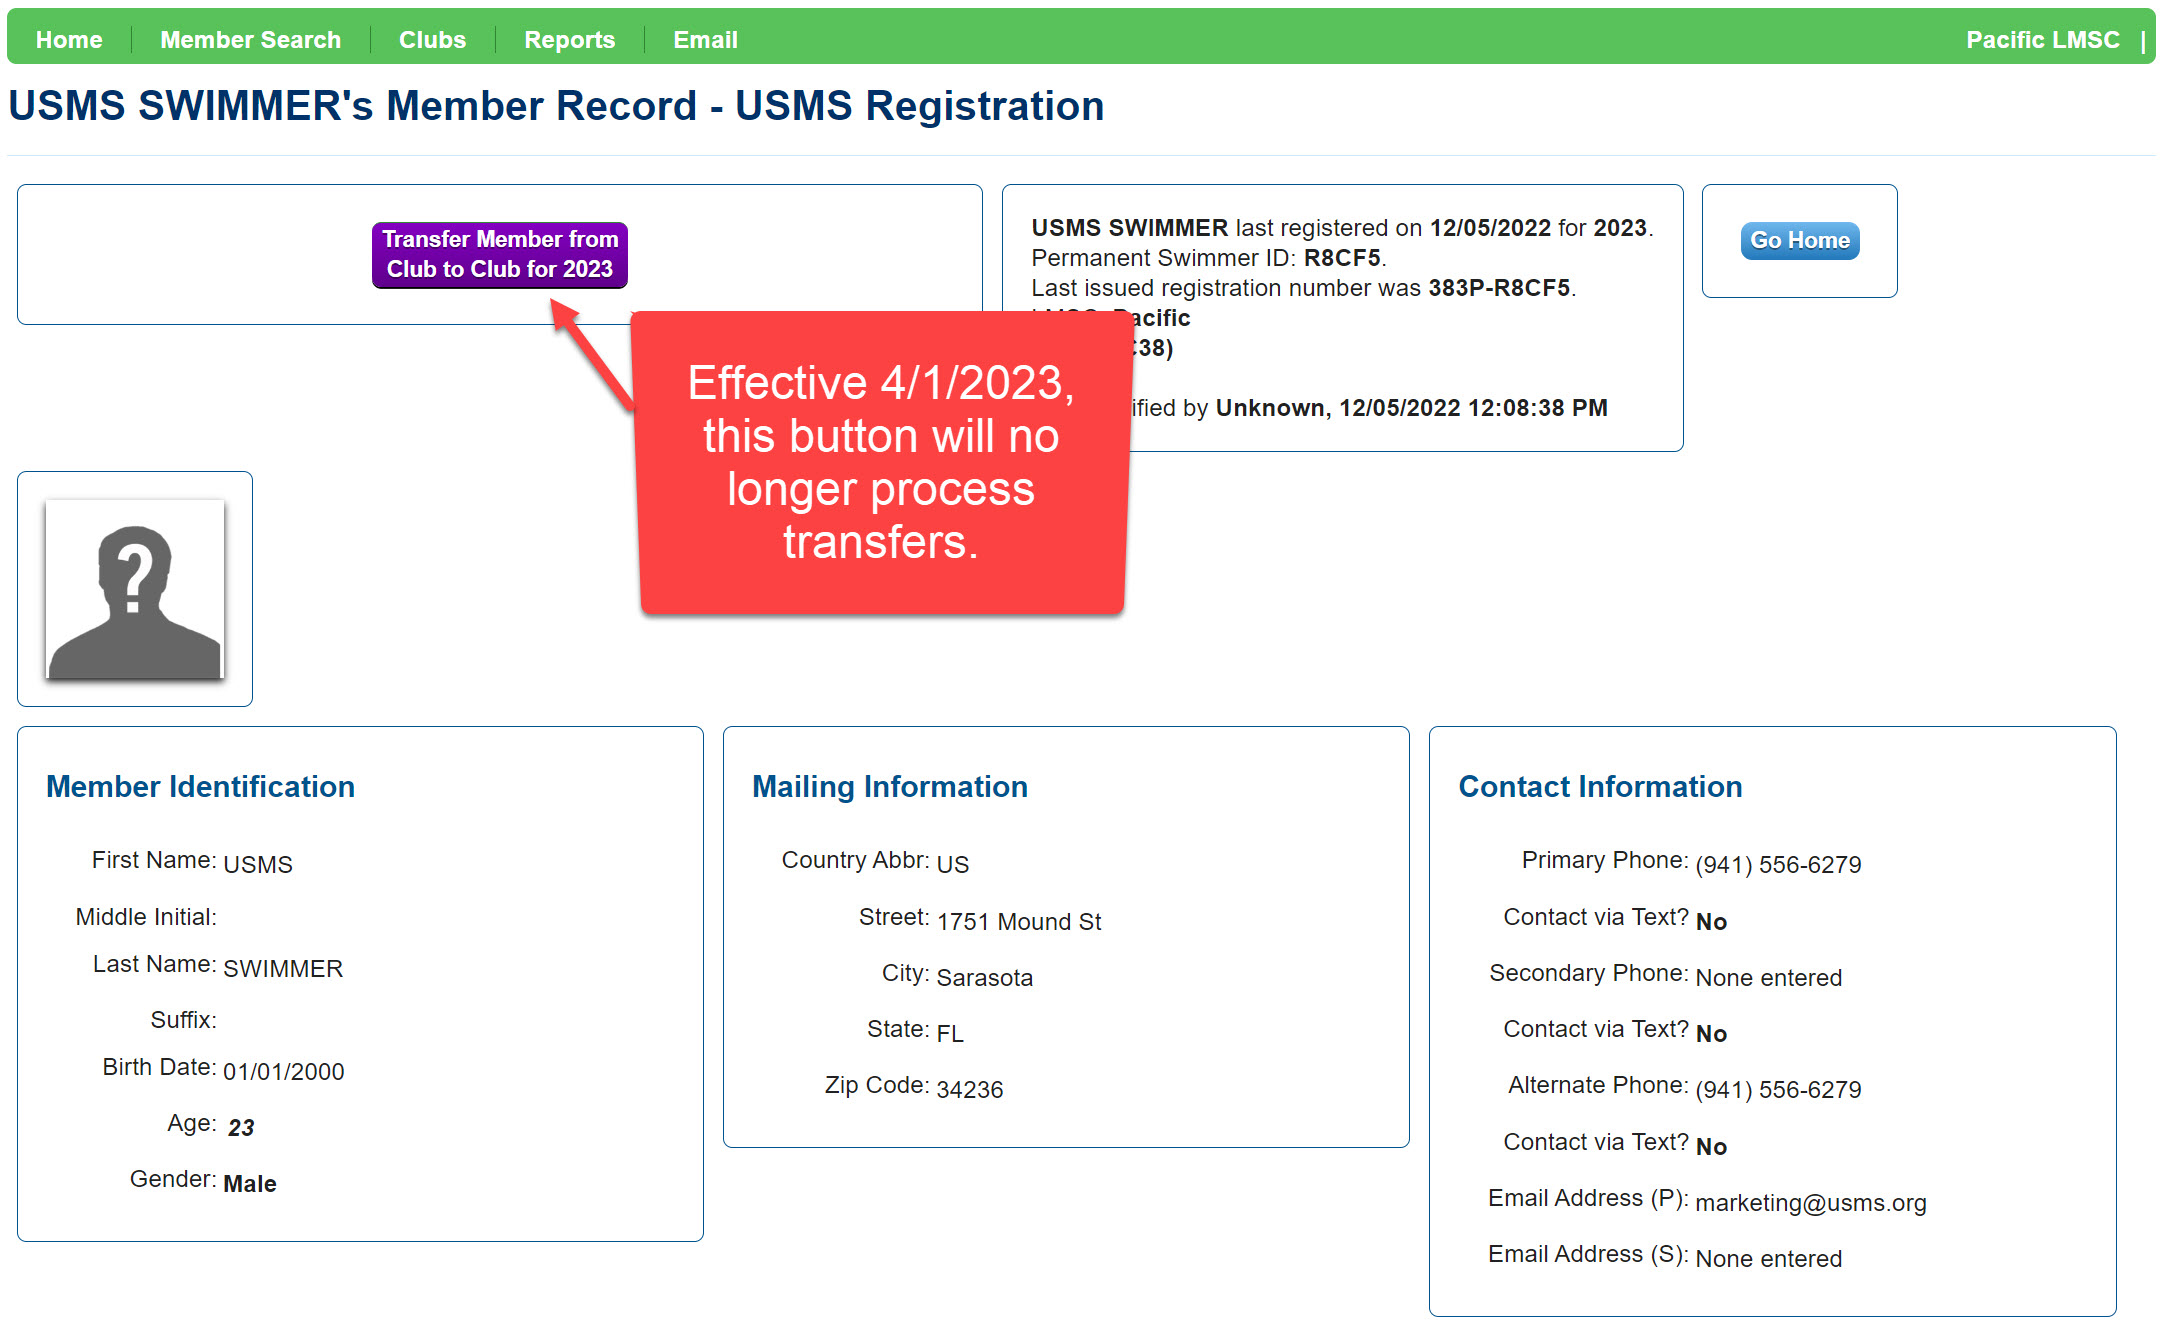Select the Street value 1751 Mound St
Viewport: 2163px width, 1328px height.
[1019, 922]
